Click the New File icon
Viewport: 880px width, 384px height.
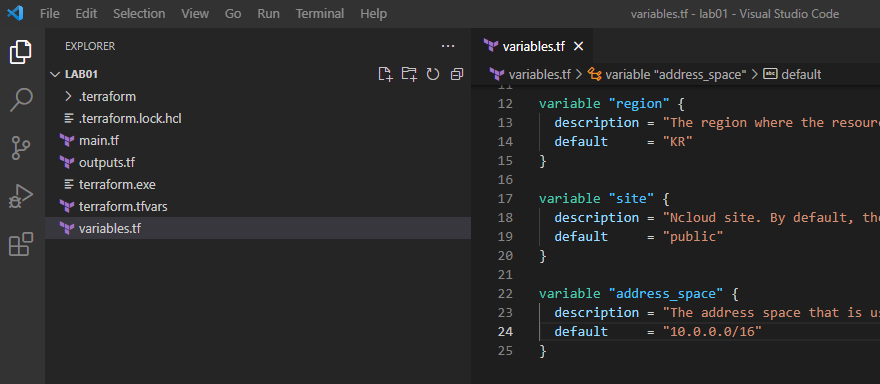coord(385,74)
